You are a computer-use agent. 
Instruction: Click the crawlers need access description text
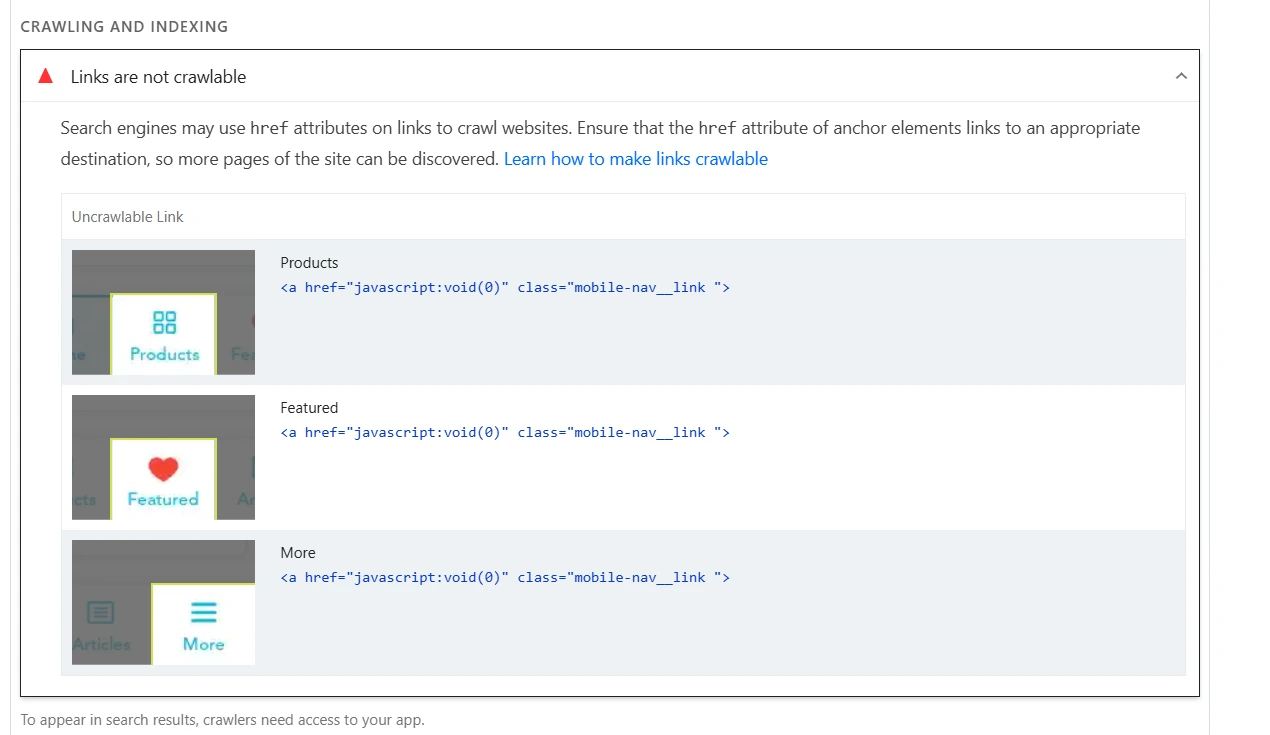[x=222, y=720]
